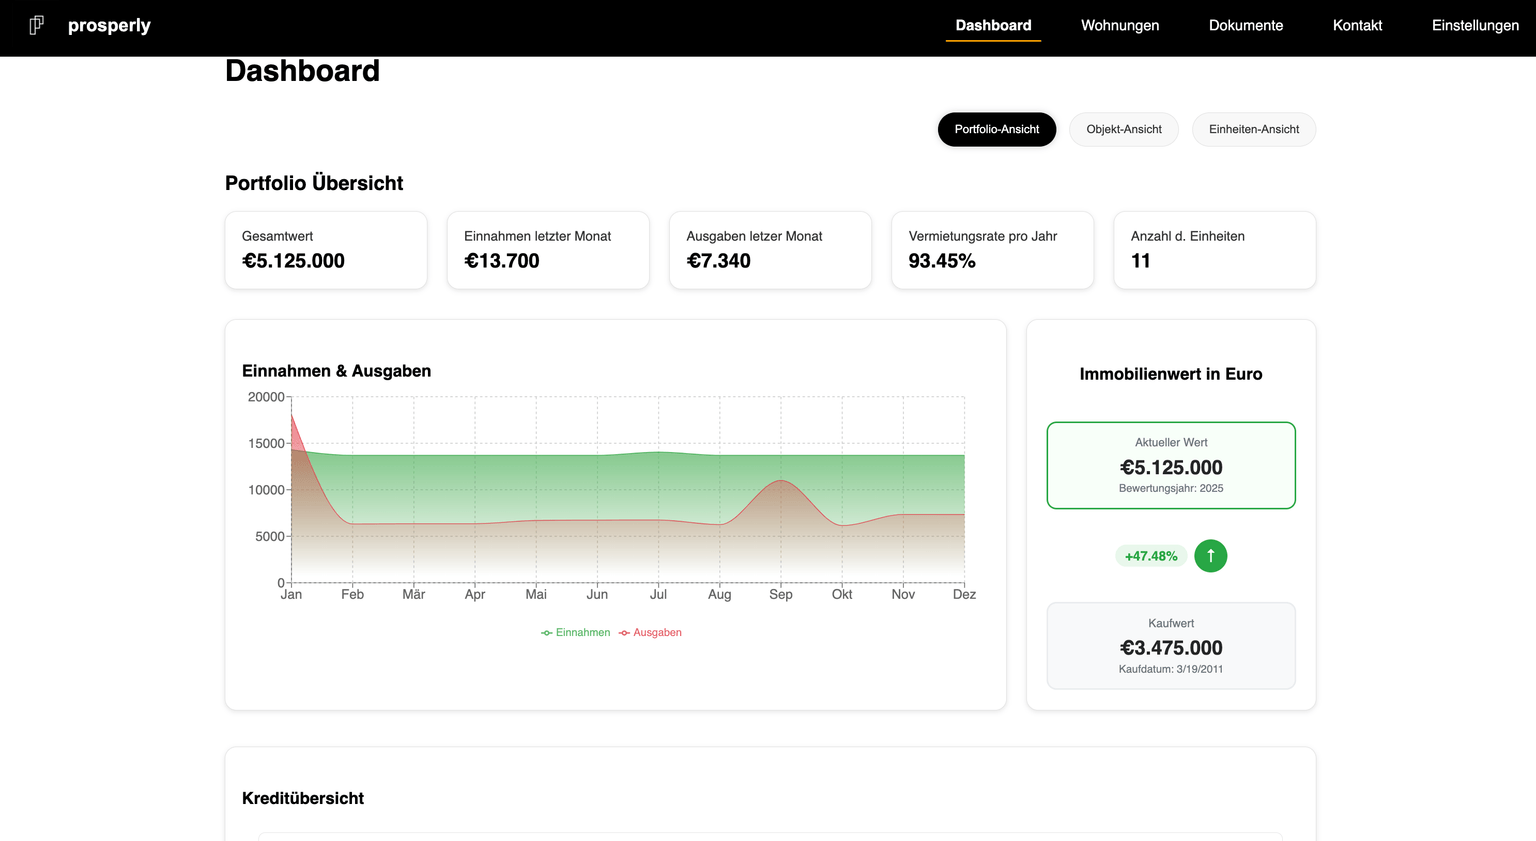Go to the Dokumente page
1536x841 pixels.
click(1246, 26)
